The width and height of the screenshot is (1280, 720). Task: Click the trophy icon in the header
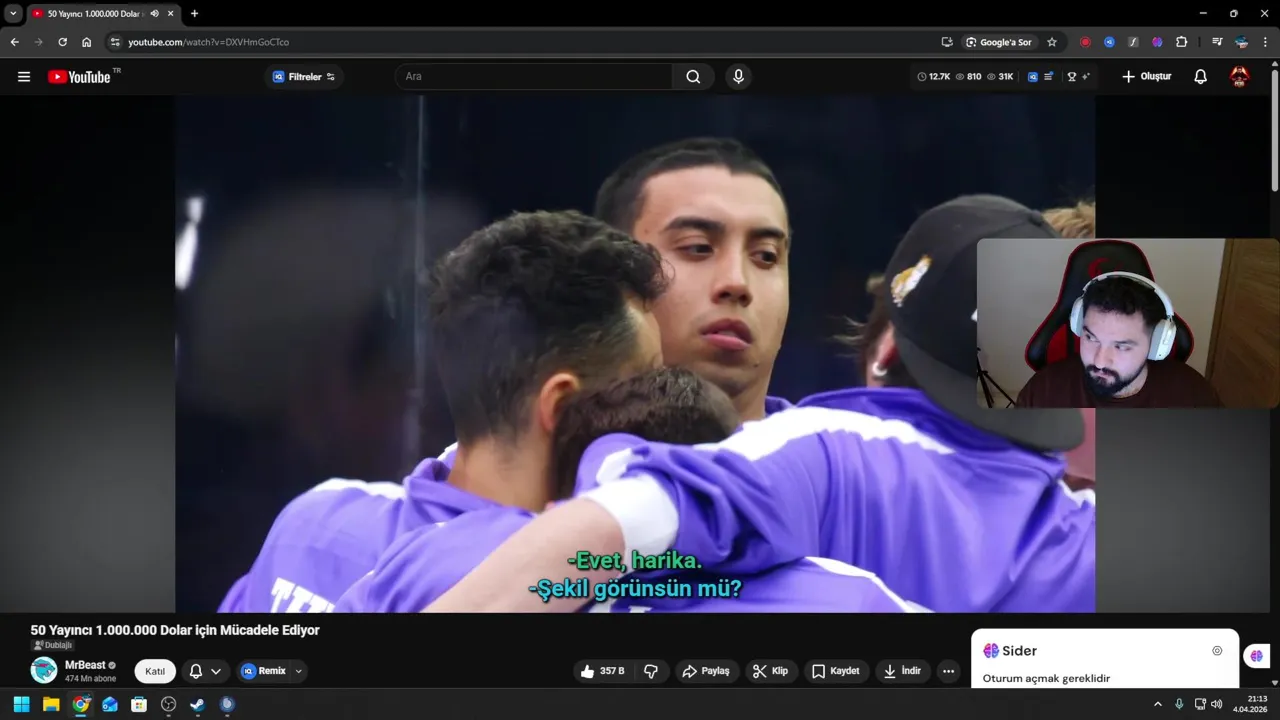(1072, 76)
